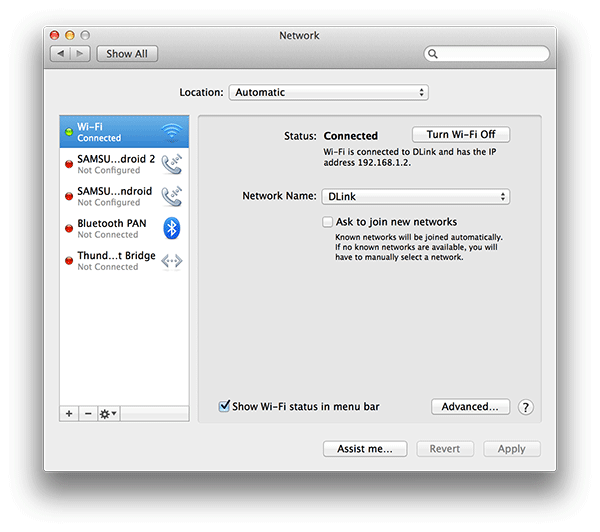Click red status dot of Thund...t Bridge
This screenshot has height=532, width=600.
(69, 261)
